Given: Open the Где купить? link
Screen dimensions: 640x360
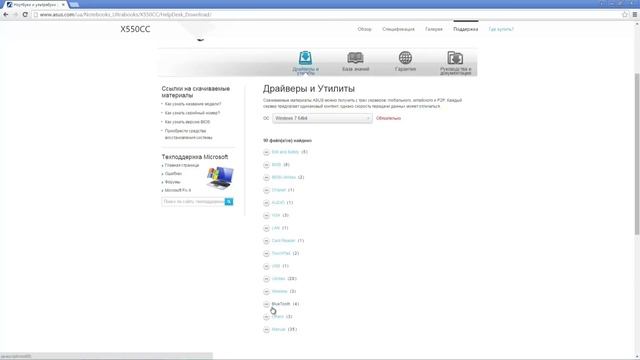Looking at the screenshot, I should (501, 29).
